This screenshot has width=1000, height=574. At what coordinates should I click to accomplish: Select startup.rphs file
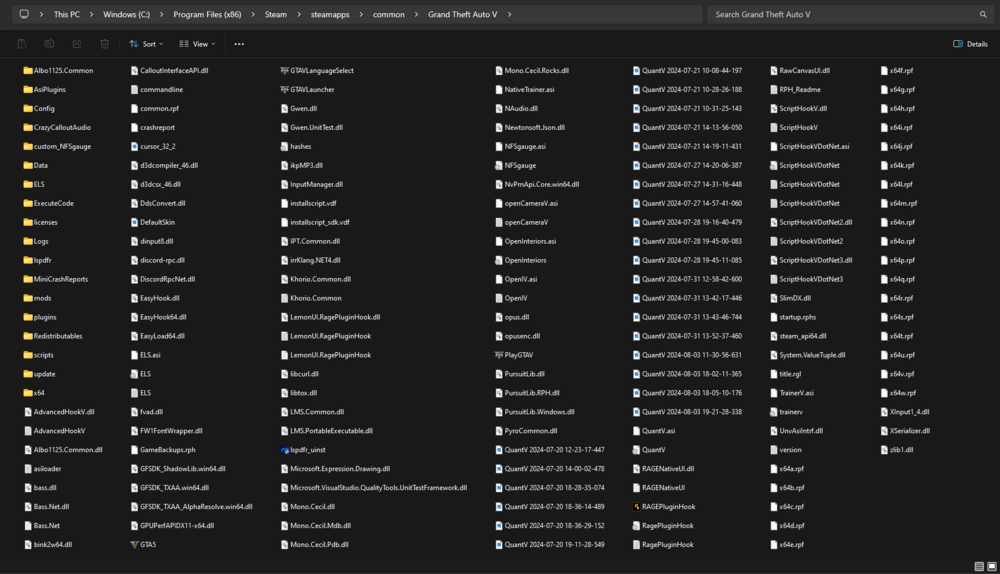click(x=793, y=317)
